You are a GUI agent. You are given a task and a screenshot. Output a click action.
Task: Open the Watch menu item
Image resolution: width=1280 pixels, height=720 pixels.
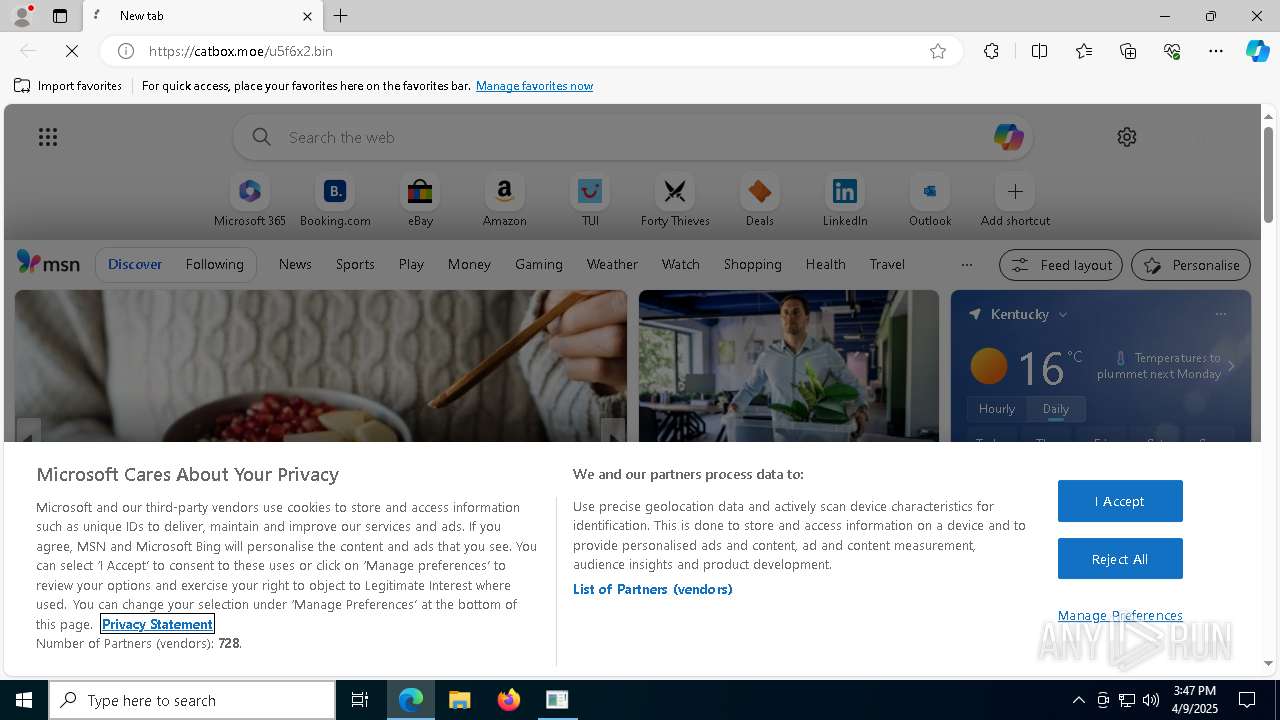681,264
